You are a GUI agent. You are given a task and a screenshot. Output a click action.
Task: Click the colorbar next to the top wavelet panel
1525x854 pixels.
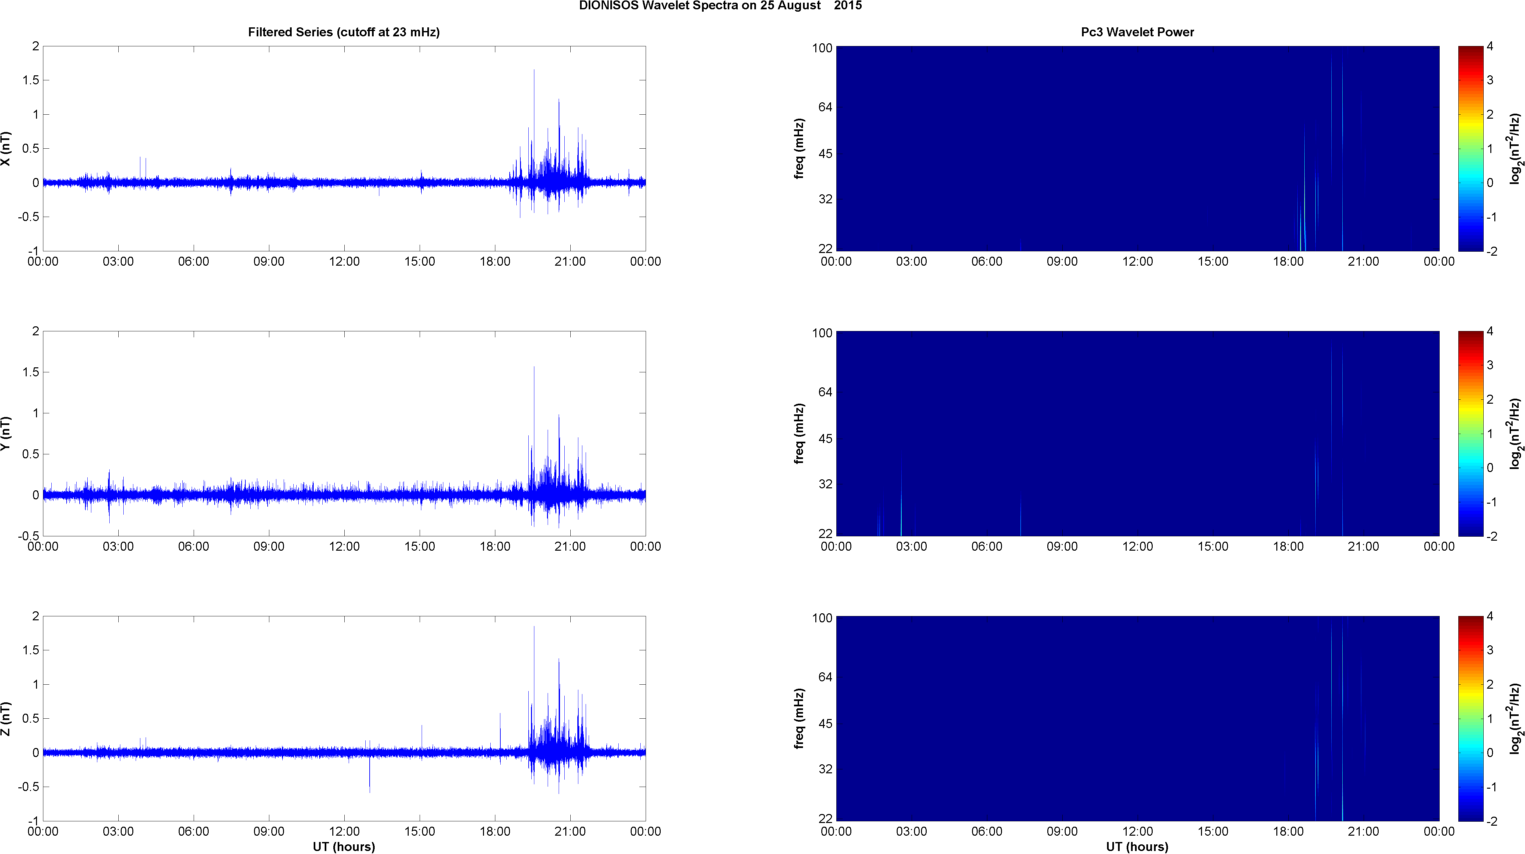pyautogui.click(x=1470, y=149)
